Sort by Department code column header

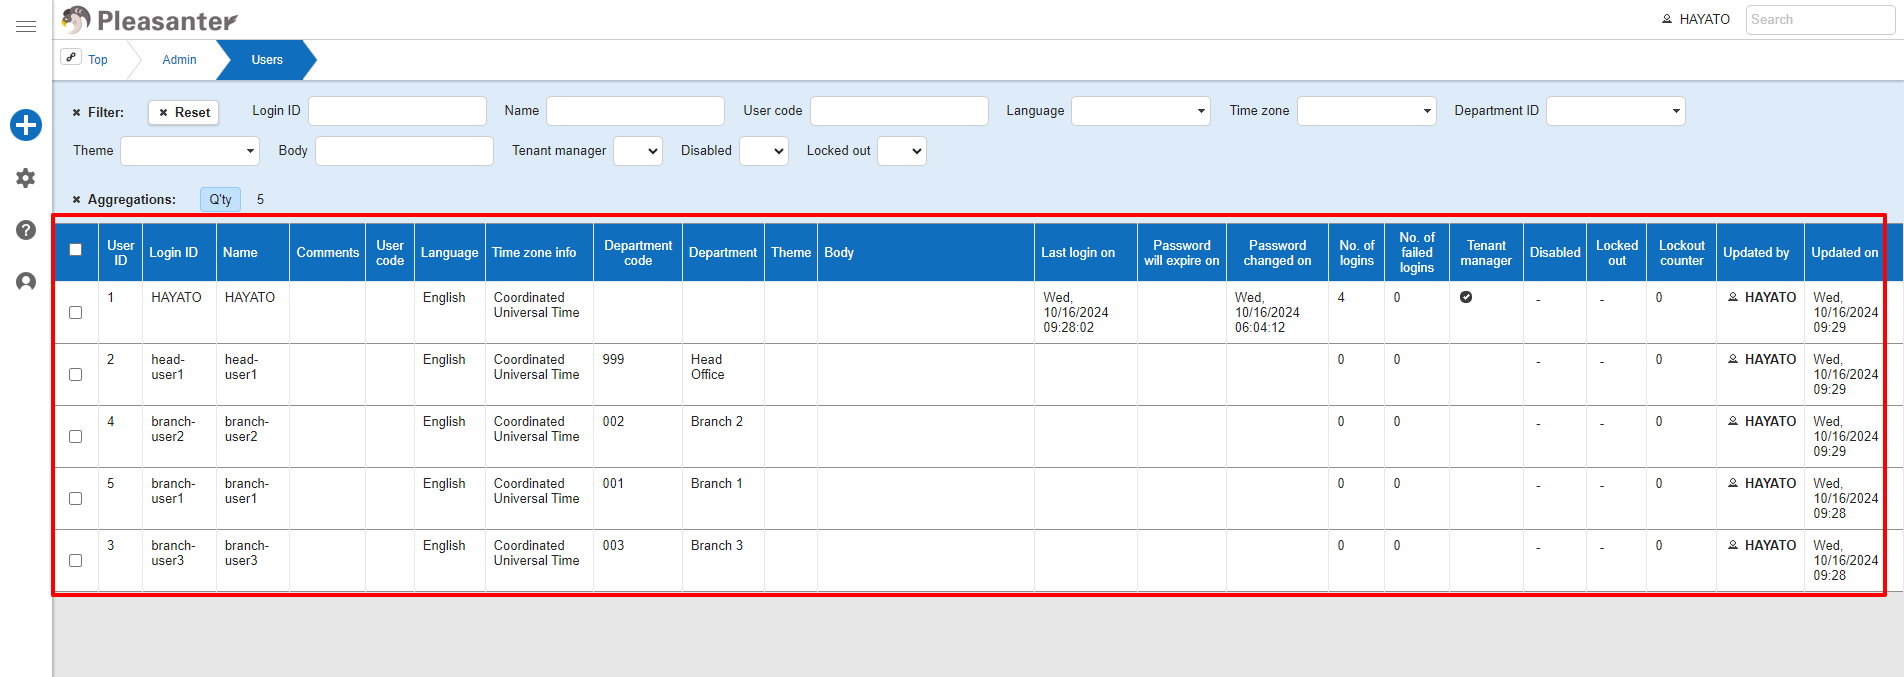[x=638, y=253]
